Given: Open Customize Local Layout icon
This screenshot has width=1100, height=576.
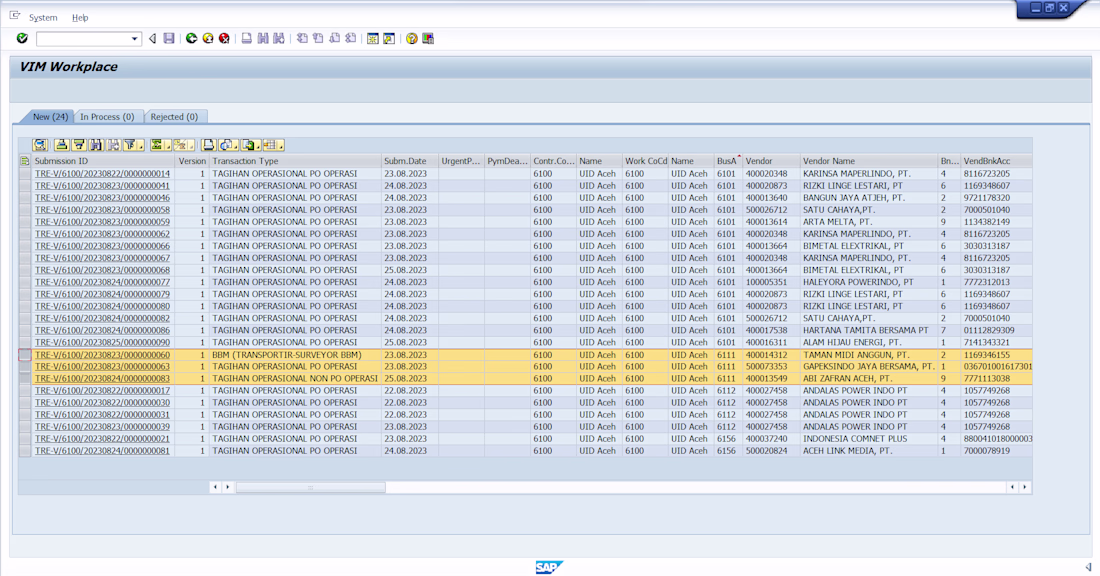Looking at the screenshot, I should [428, 38].
